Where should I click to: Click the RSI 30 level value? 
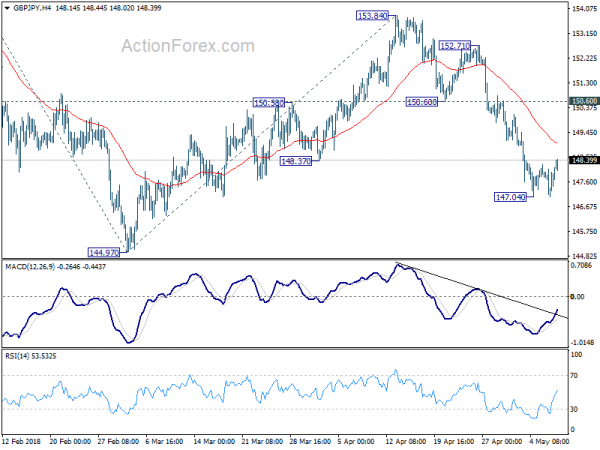point(574,409)
